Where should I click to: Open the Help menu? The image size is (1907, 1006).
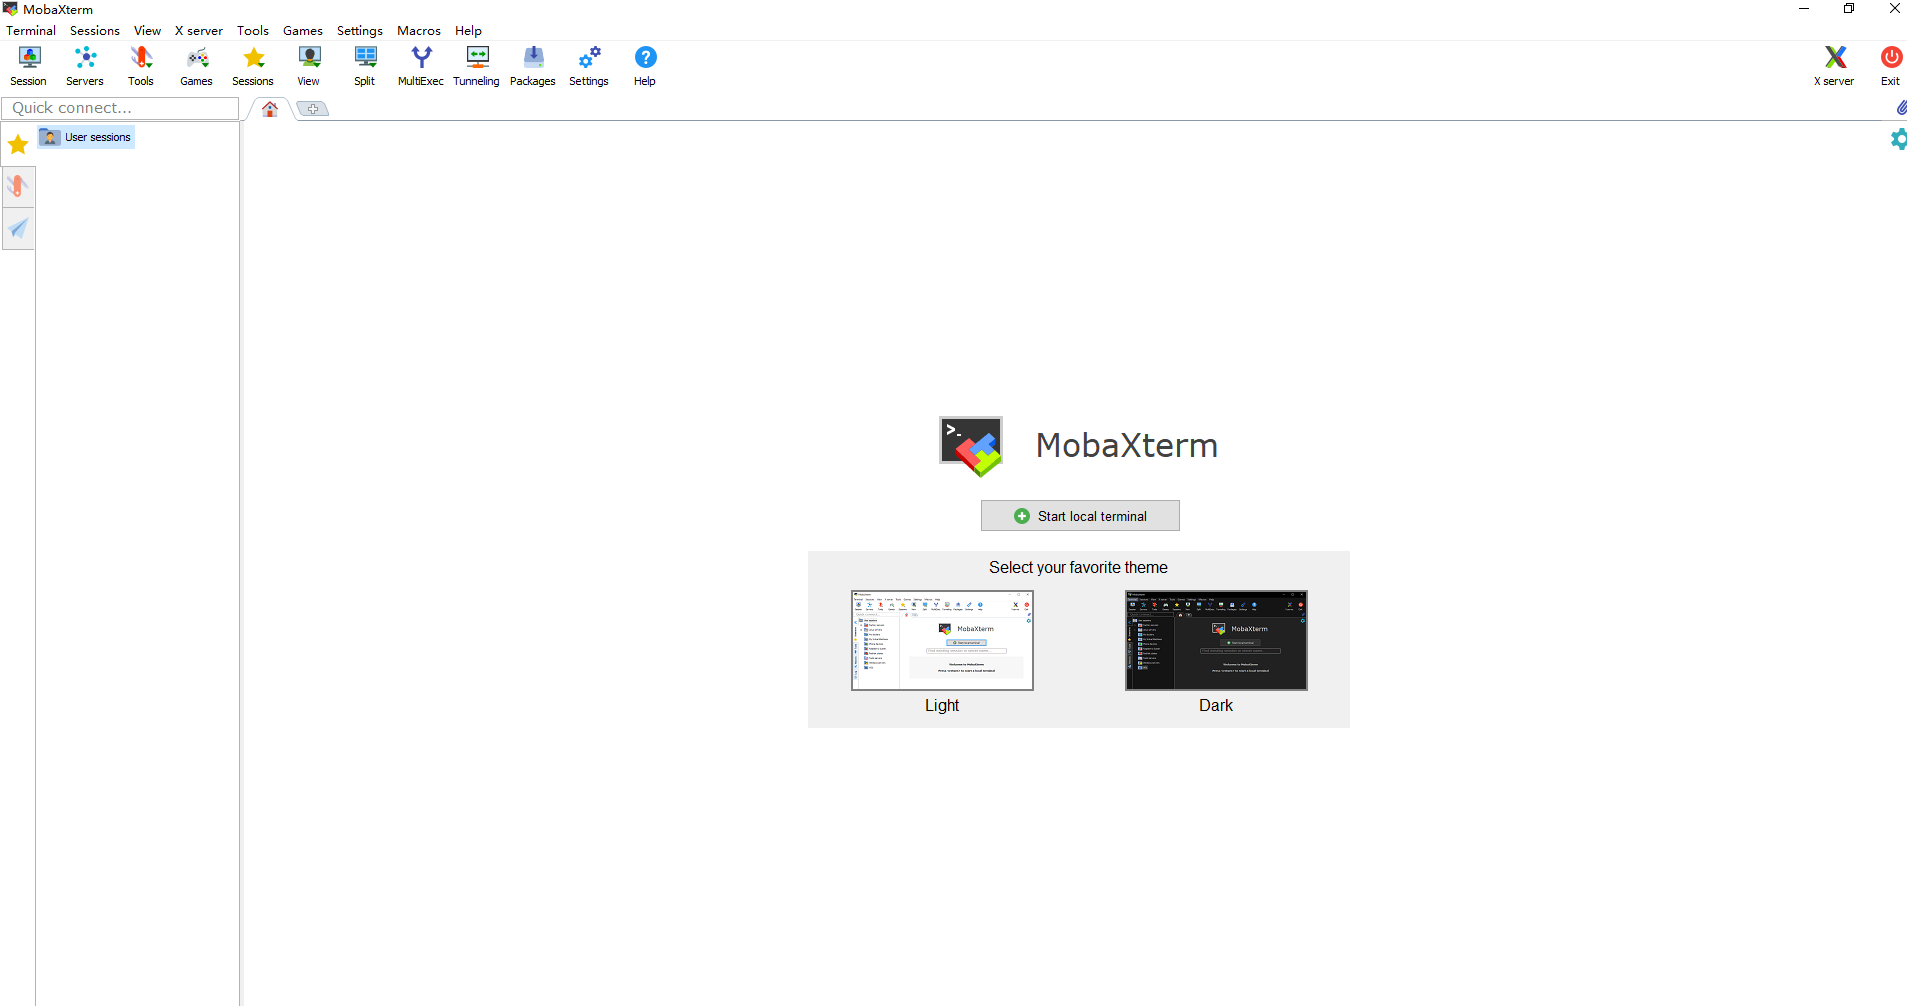coord(469,31)
